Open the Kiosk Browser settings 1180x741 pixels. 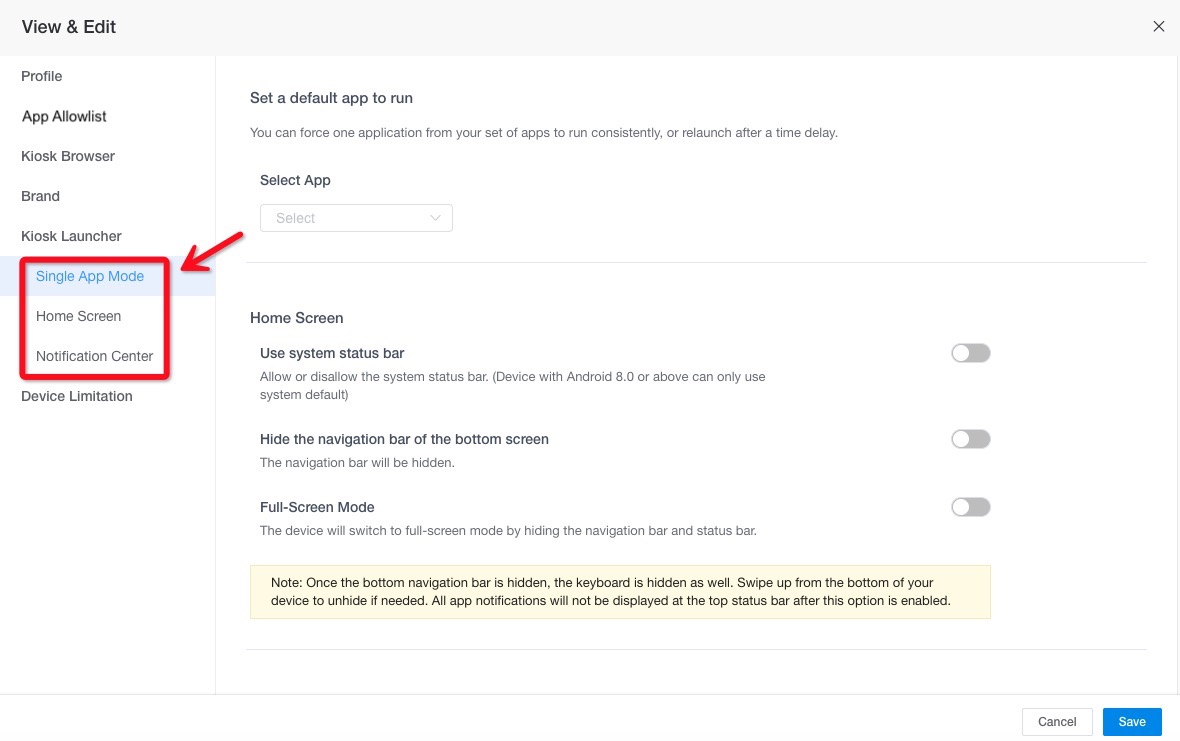coord(67,156)
